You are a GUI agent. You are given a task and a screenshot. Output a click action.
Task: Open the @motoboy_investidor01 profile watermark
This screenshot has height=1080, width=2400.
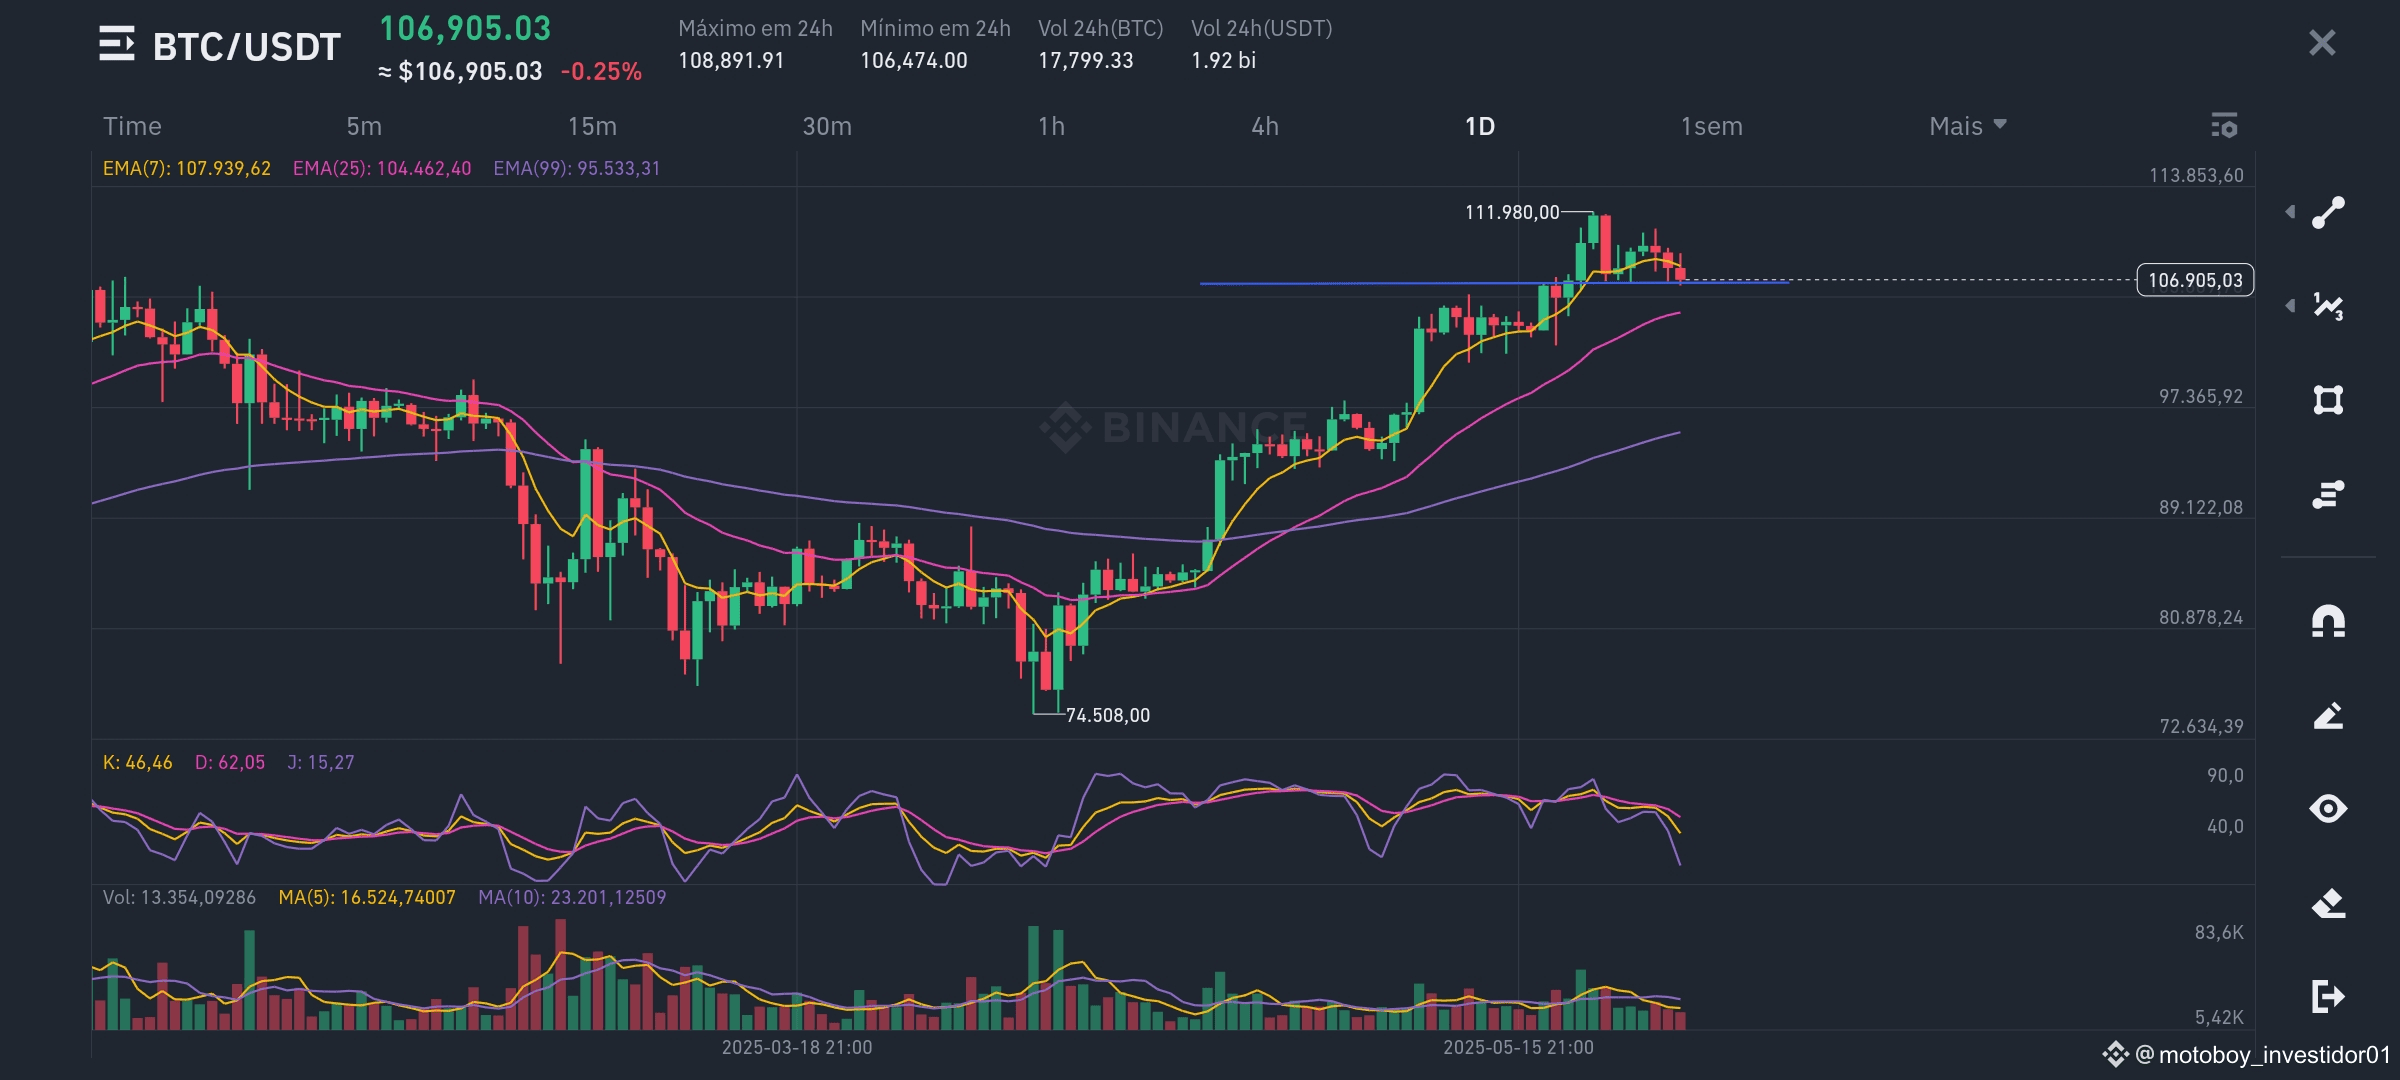tap(2247, 1054)
